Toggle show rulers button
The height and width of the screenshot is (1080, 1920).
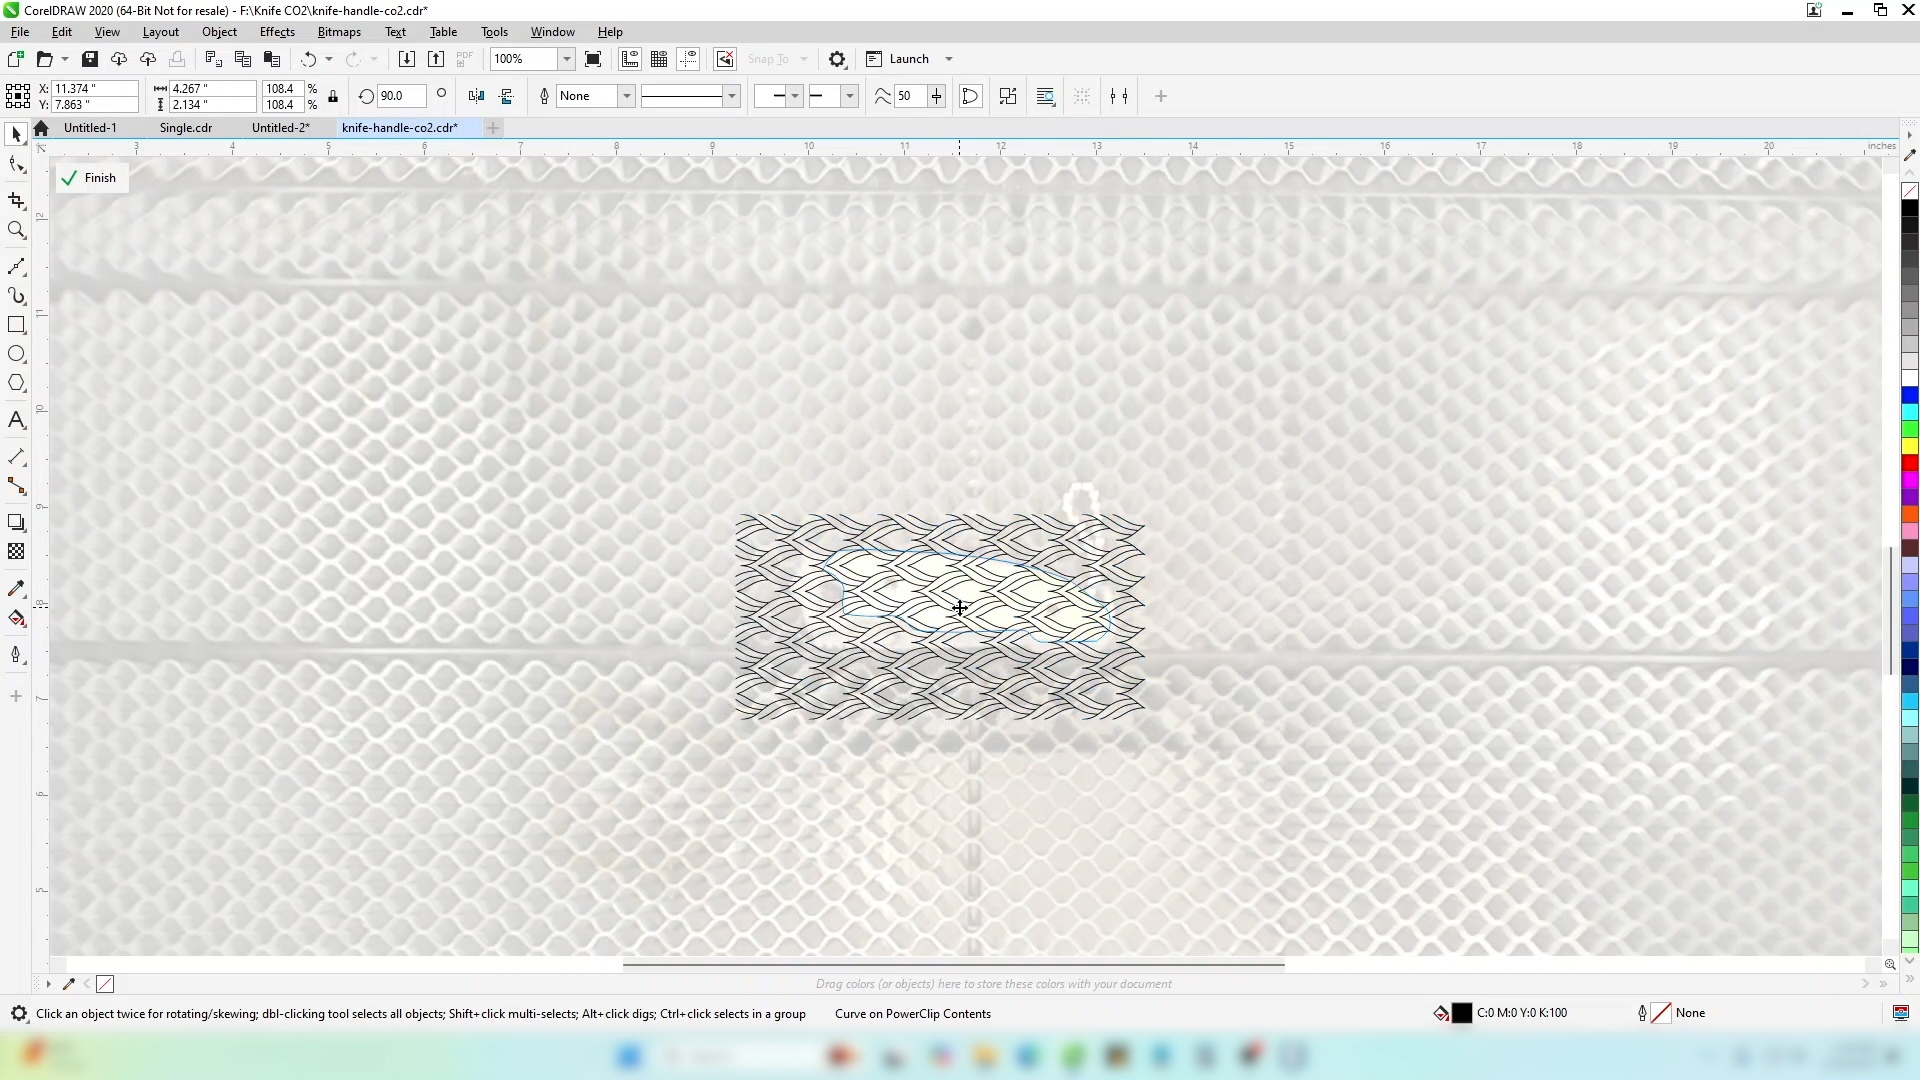[x=630, y=59]
